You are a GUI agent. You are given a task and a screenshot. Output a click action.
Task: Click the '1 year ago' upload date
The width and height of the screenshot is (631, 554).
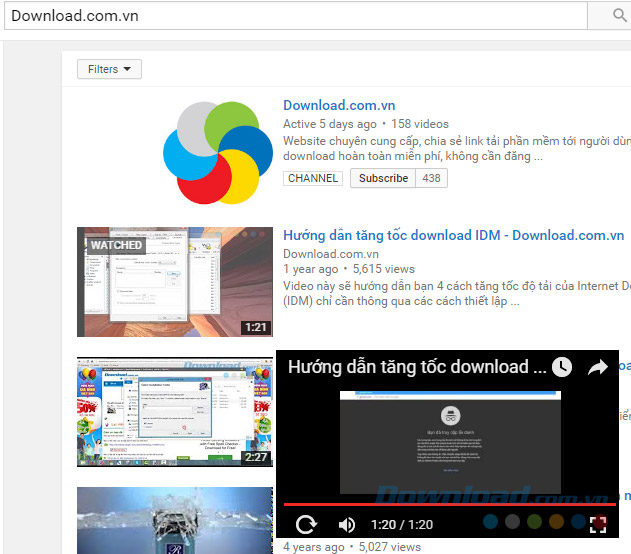311,269
